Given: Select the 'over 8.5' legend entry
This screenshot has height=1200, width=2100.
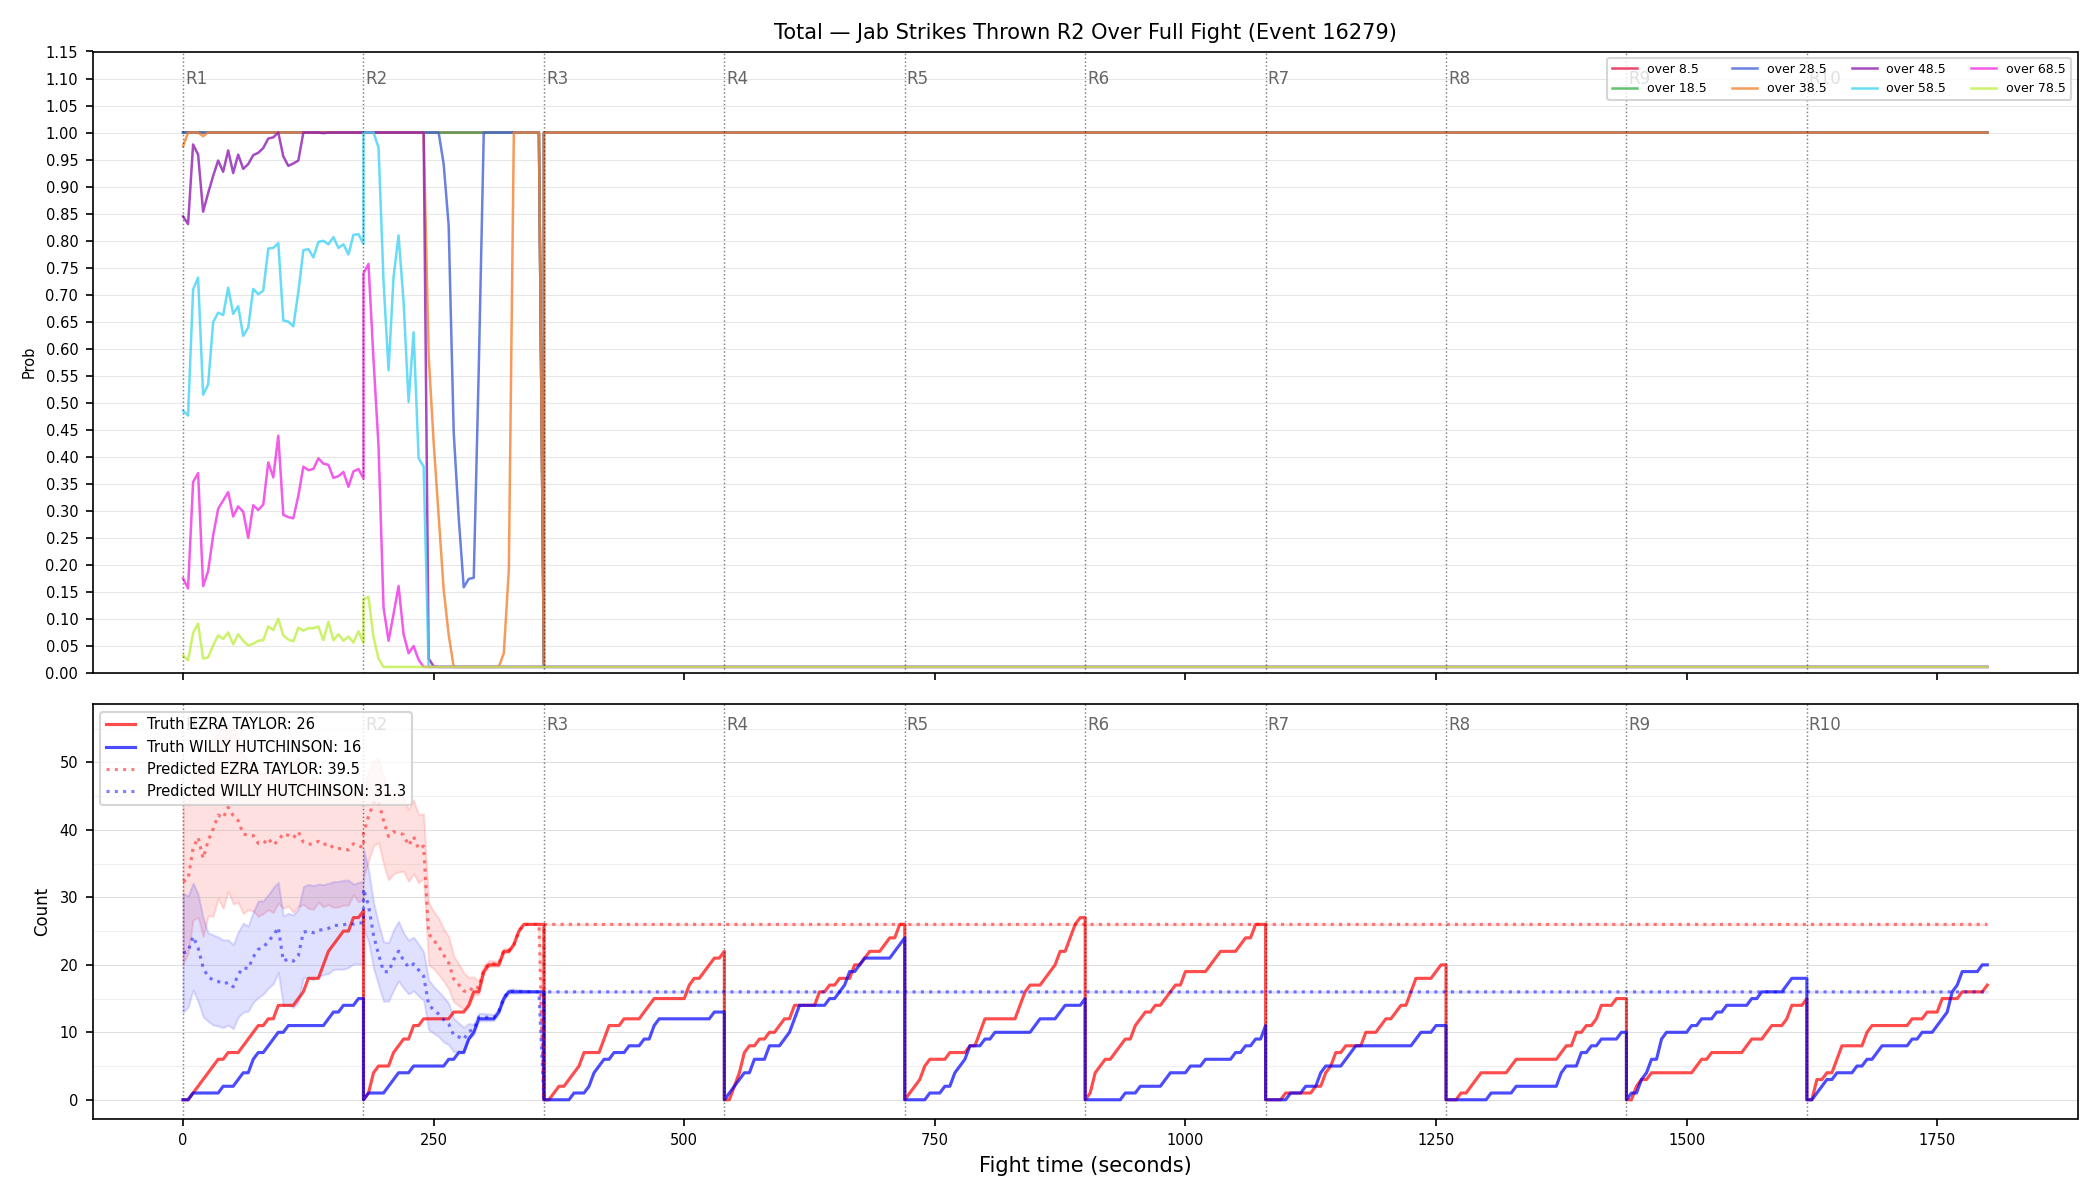Looking at the screenshot, I should pyautogui.click(x=1655, y=69).
